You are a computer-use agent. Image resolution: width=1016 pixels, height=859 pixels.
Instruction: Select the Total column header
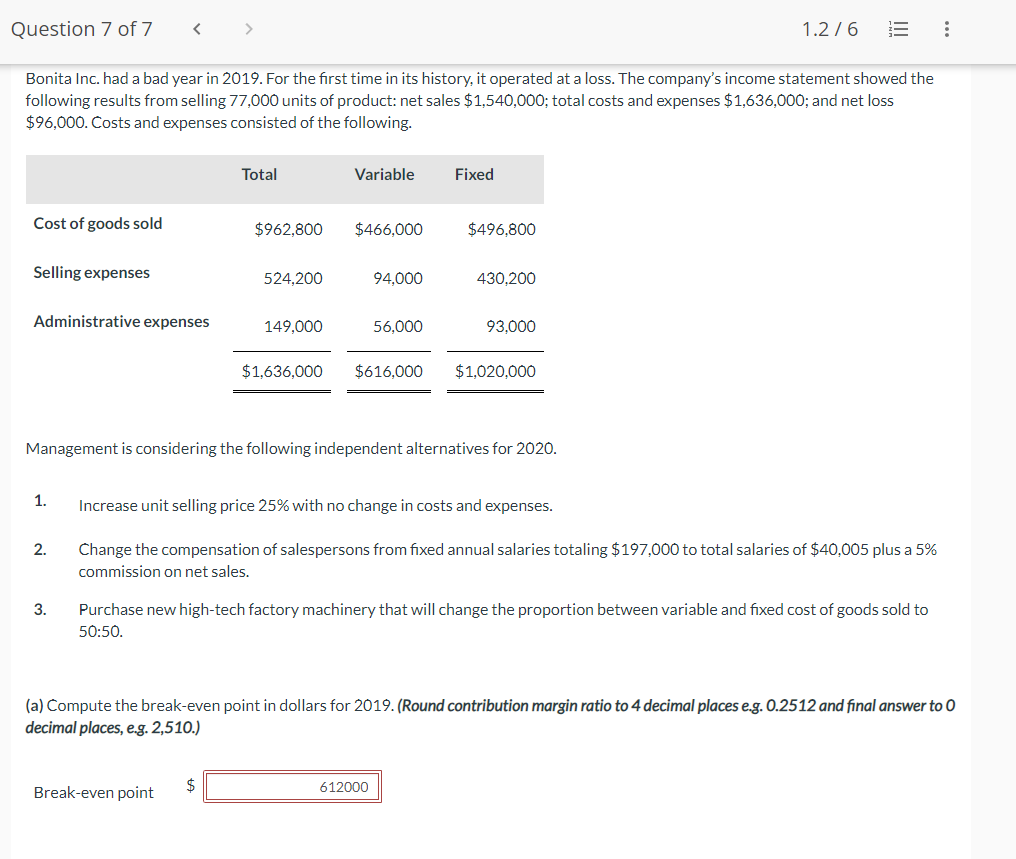point(259,174)
